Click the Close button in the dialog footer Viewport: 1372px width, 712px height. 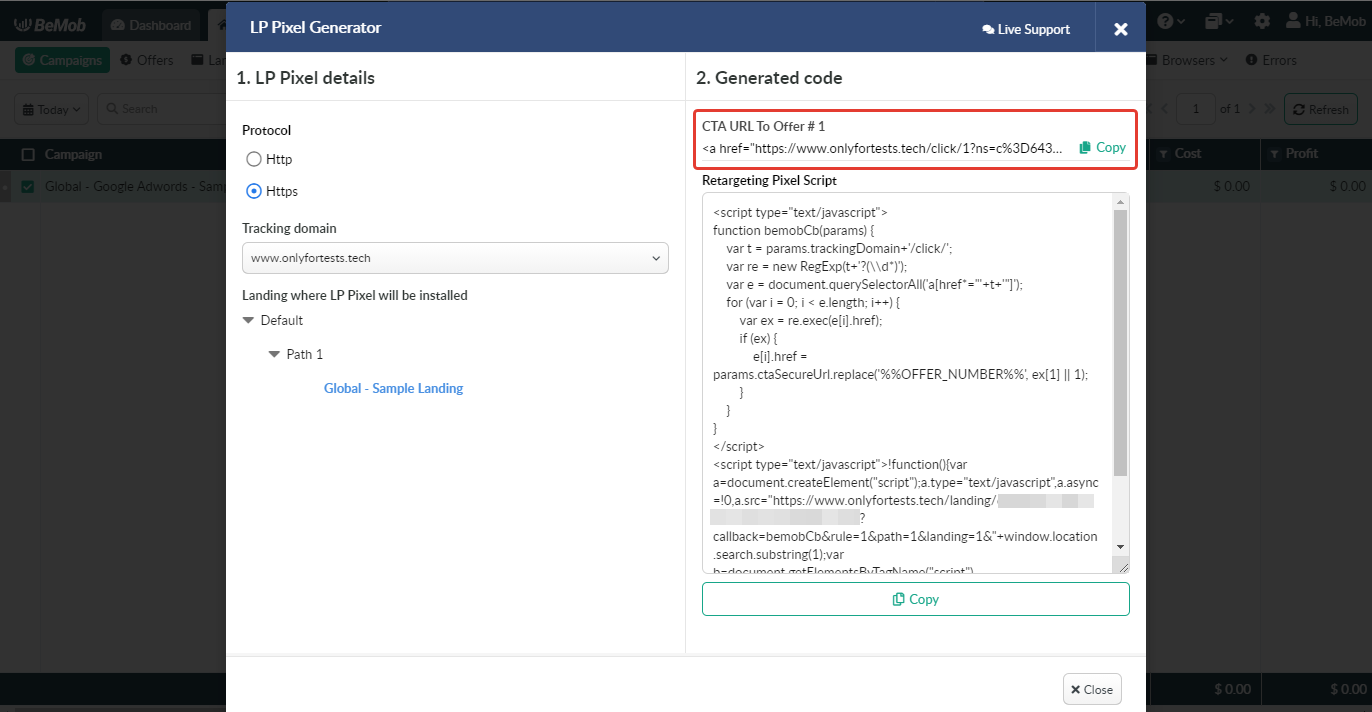pyautogui.click(x=1092, y=689)
